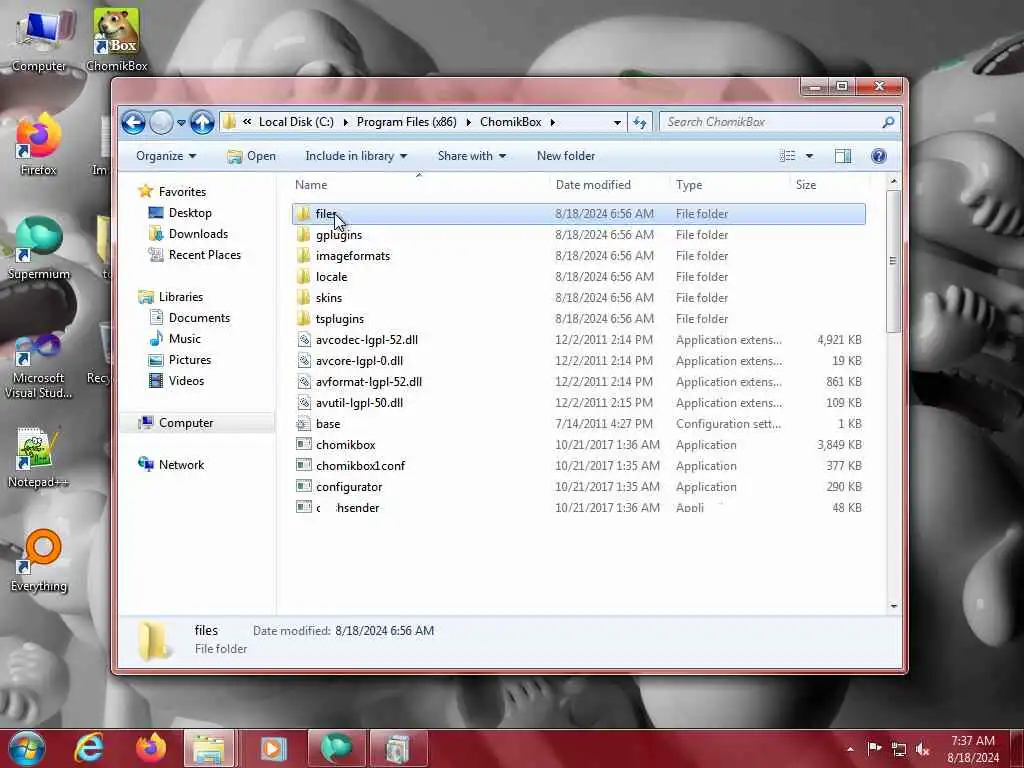Screen dimensions: 1024x768
Task: Expand the Program Files (x86) breadcrumb arrow
Action: [x=468, y=122]
